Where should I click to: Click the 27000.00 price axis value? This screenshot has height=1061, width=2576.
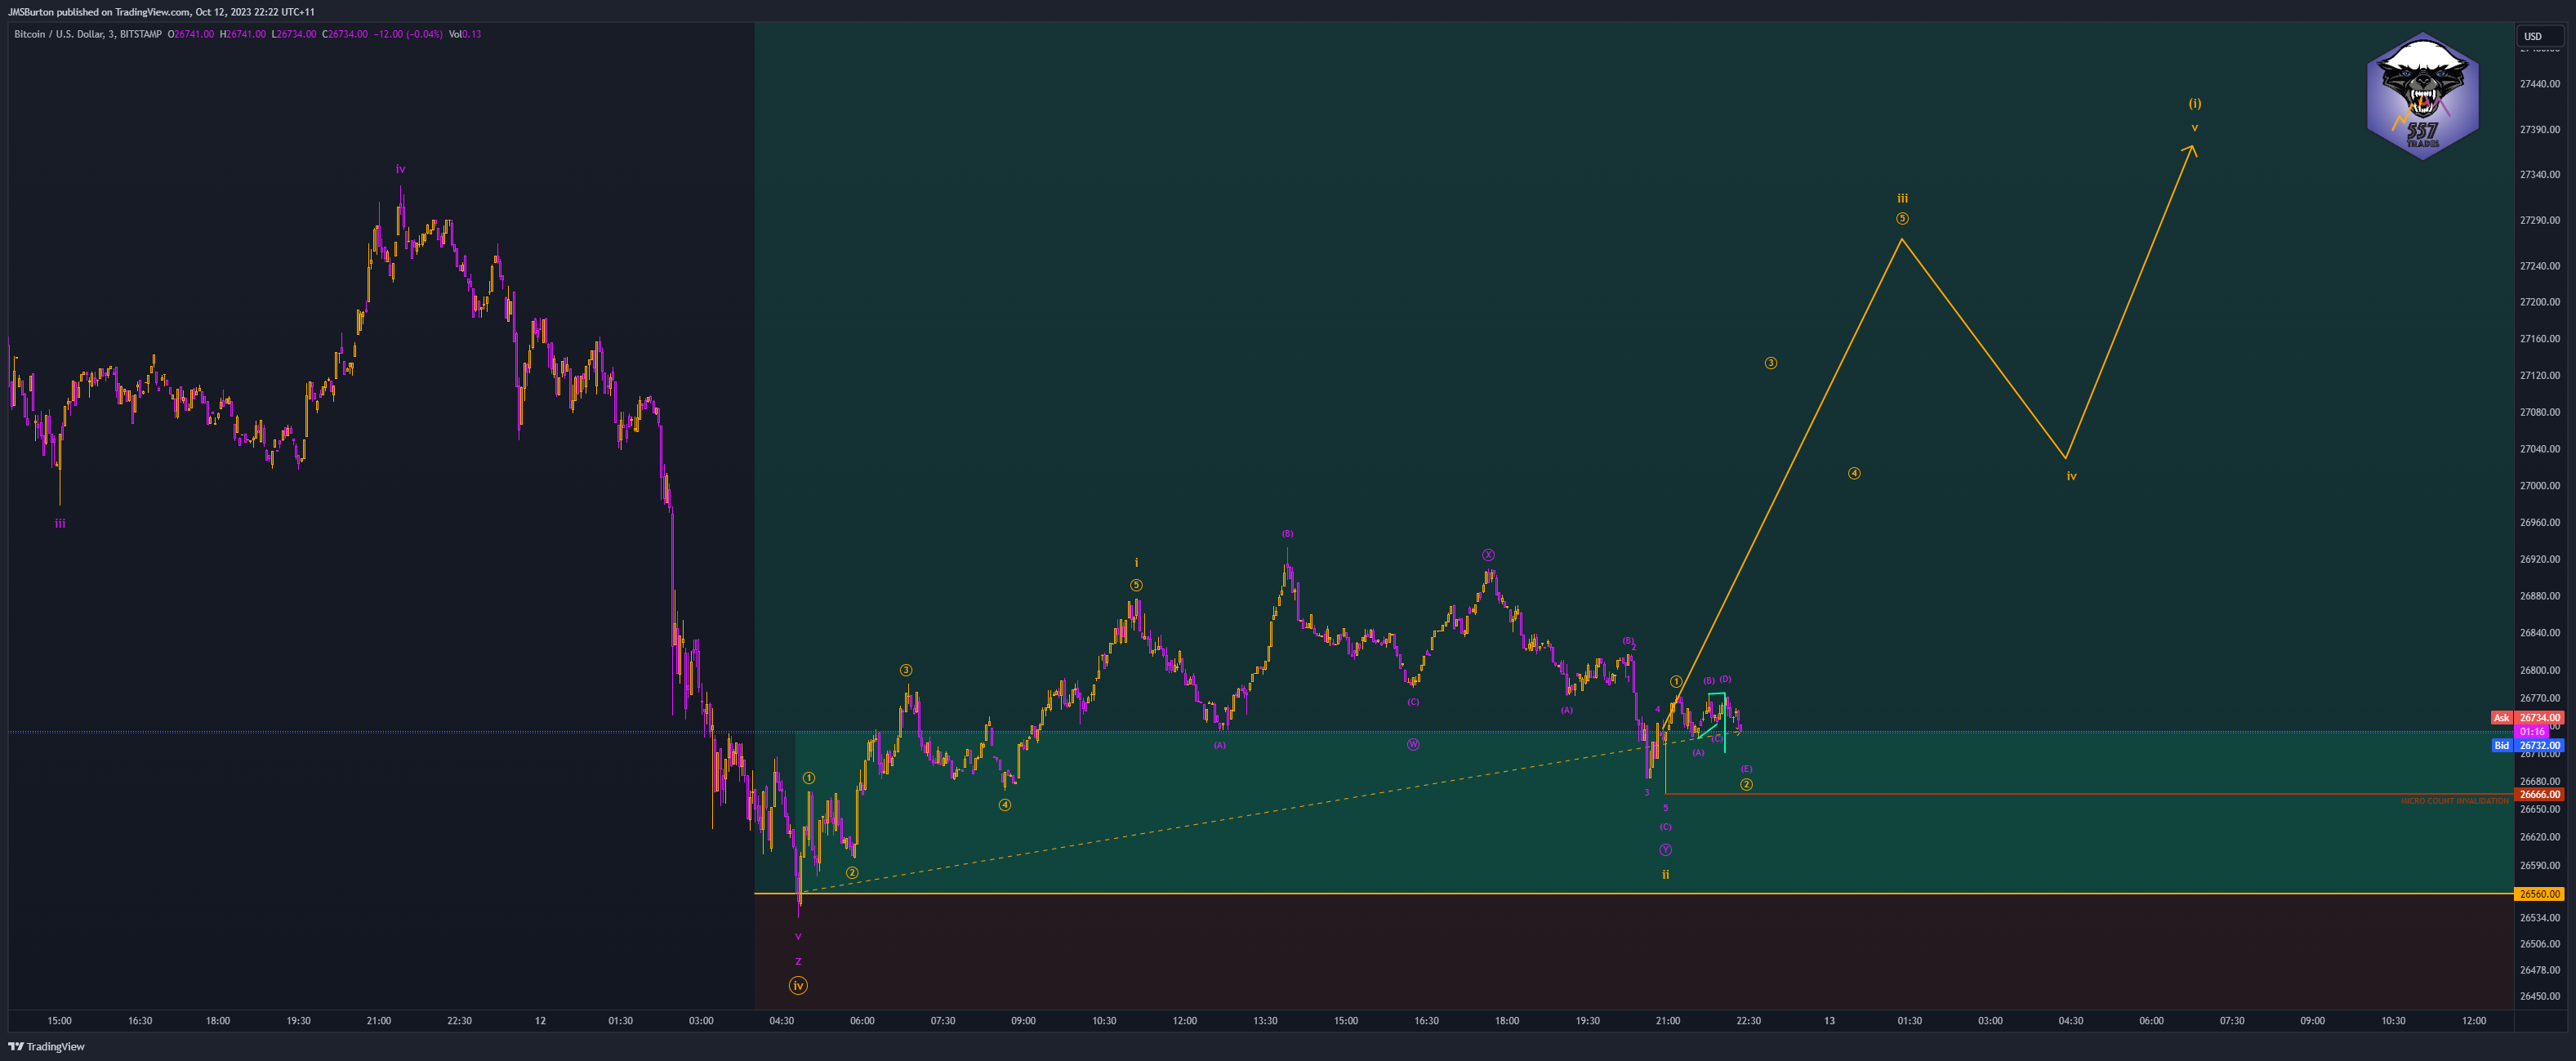tap(2539, 486)
